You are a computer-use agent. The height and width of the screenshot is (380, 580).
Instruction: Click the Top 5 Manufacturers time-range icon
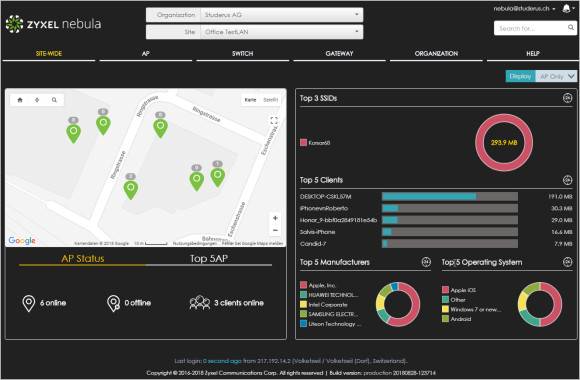[x=426, y=262]
